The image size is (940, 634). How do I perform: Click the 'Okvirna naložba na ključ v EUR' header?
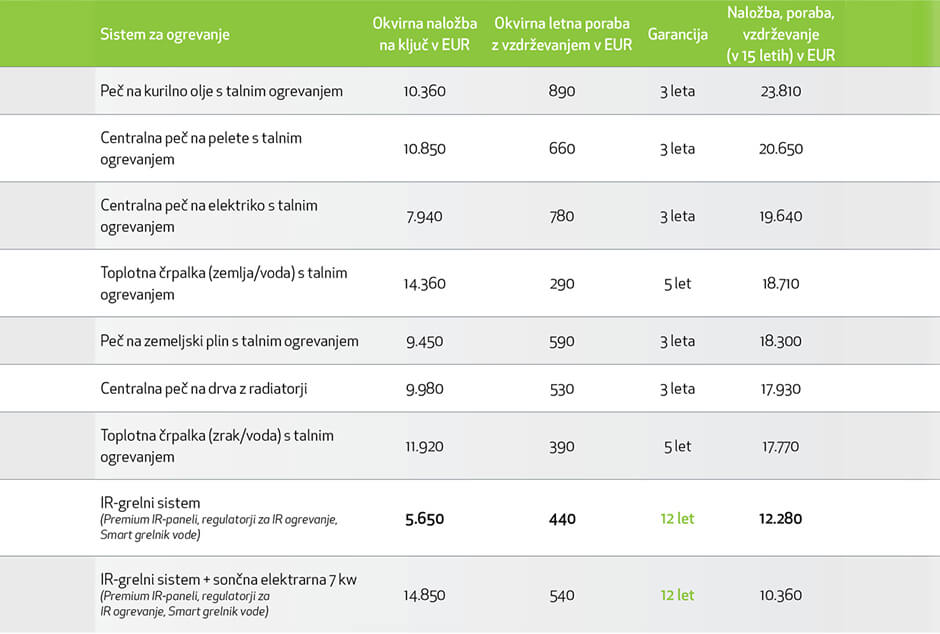425,34
